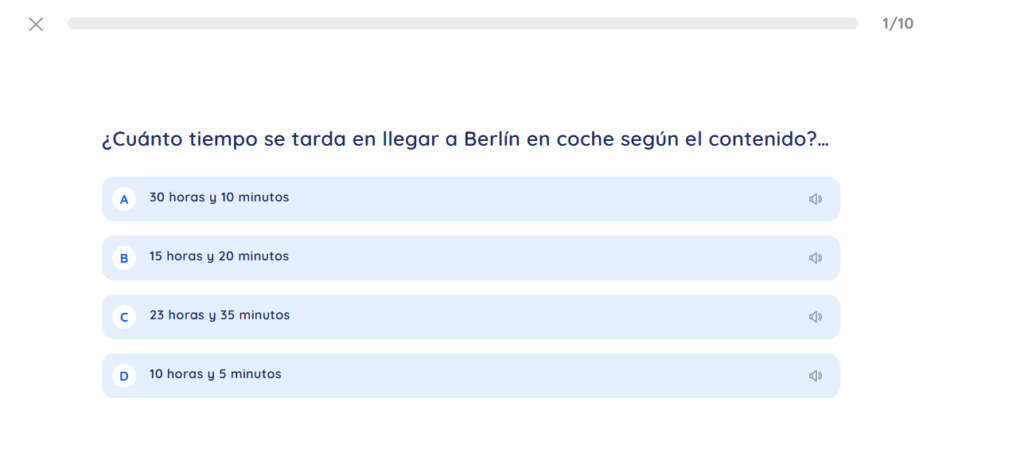
Task: Close the quiz with the X icon
Action: click(36, 24)
